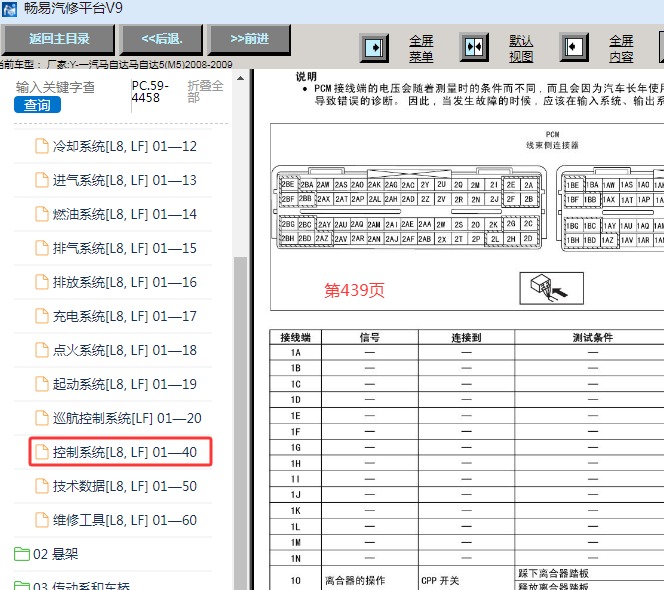The height and width of the screenshot is (590, 664).
Task: Click the blue 查询 button
Action: 37,105
